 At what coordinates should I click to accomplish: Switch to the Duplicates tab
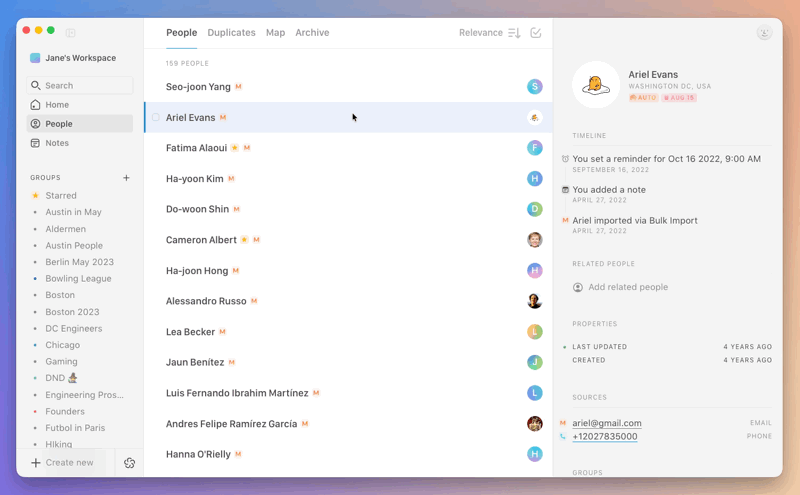point(231,33)
